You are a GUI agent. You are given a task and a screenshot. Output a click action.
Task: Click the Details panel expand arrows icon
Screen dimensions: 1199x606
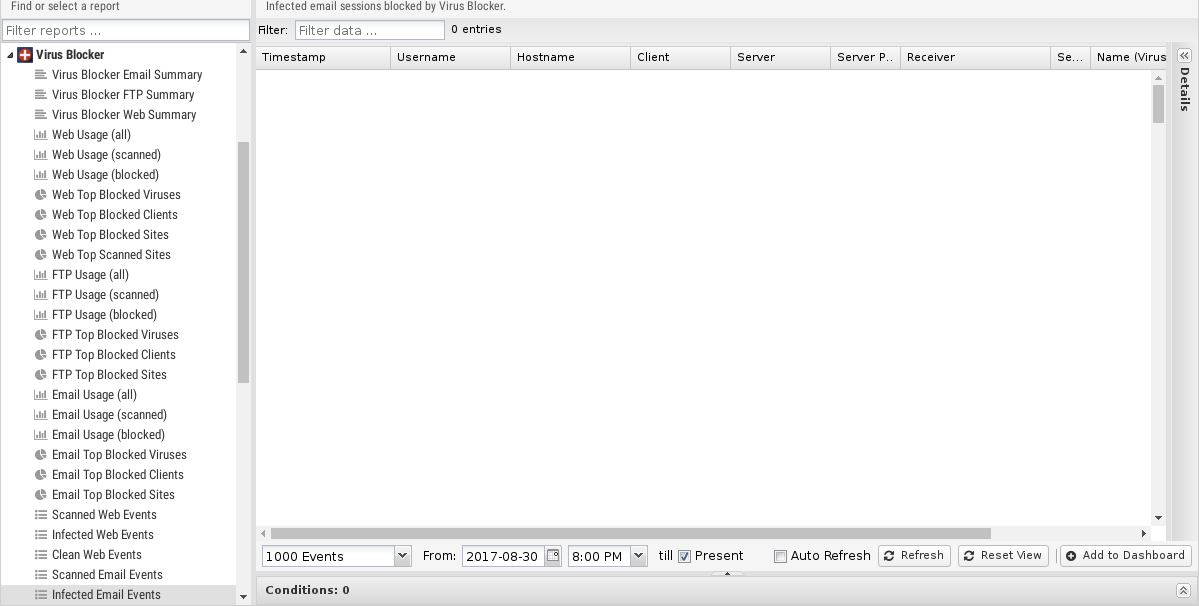[1184, 56]
